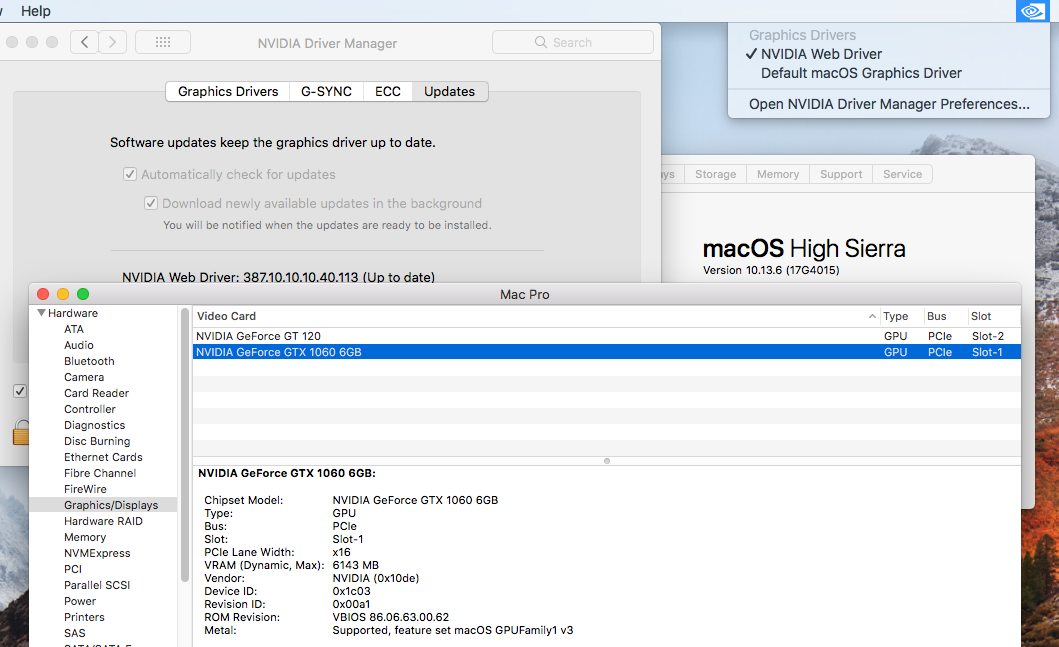Select PCI in sidebar
The height and width of the screenshot is (647, 1059).
[73, 569]
